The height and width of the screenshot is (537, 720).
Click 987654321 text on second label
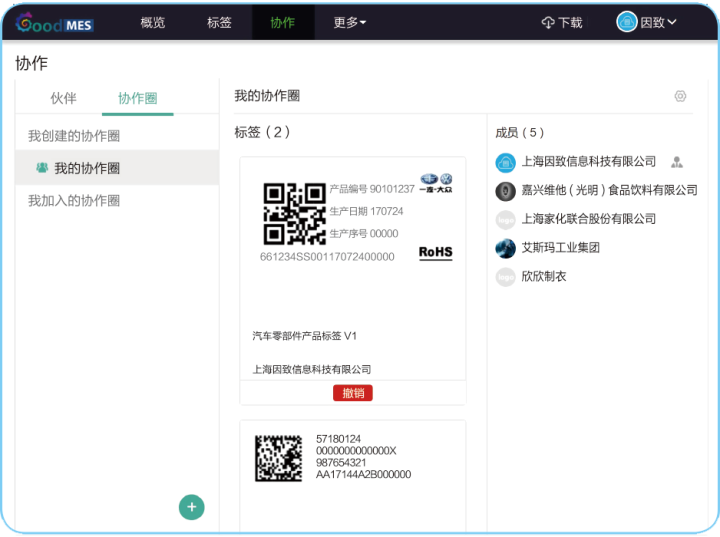(341, 463)
